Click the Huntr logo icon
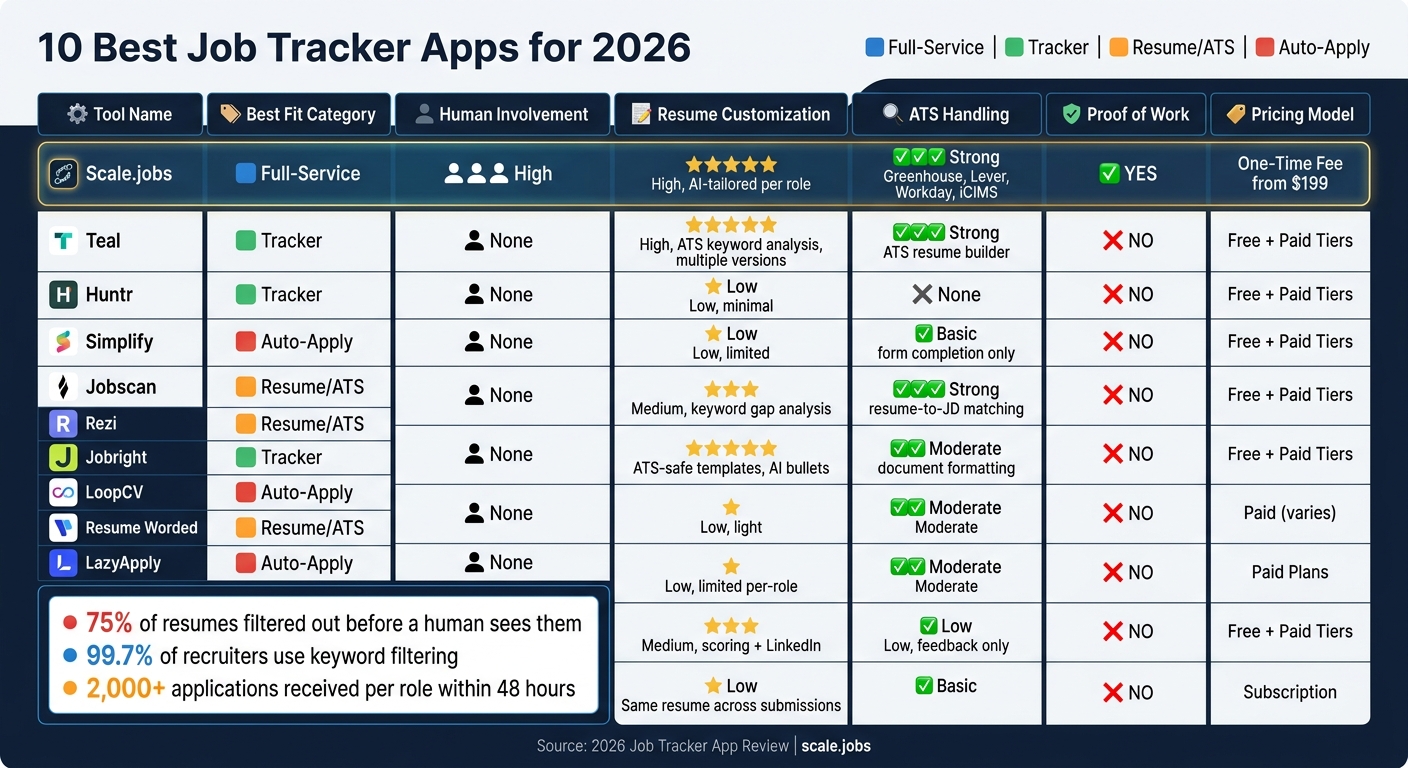The height and width of the screenshot is (768, 1408). click(x=64, y=295)
